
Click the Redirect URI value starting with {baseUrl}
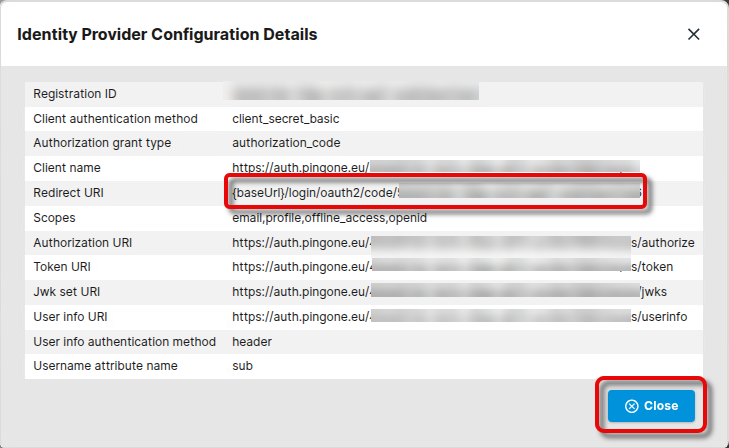[436, 192]
